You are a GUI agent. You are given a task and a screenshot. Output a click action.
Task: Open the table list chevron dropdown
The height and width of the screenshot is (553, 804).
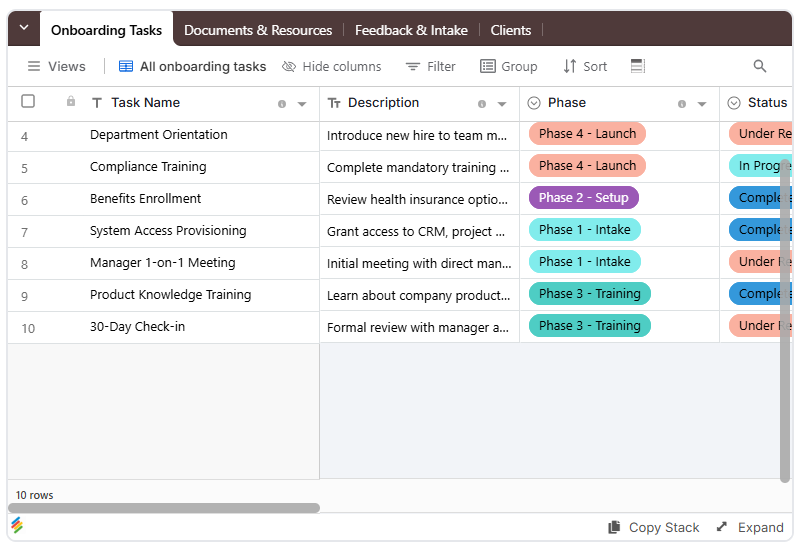tap(24, 28)
